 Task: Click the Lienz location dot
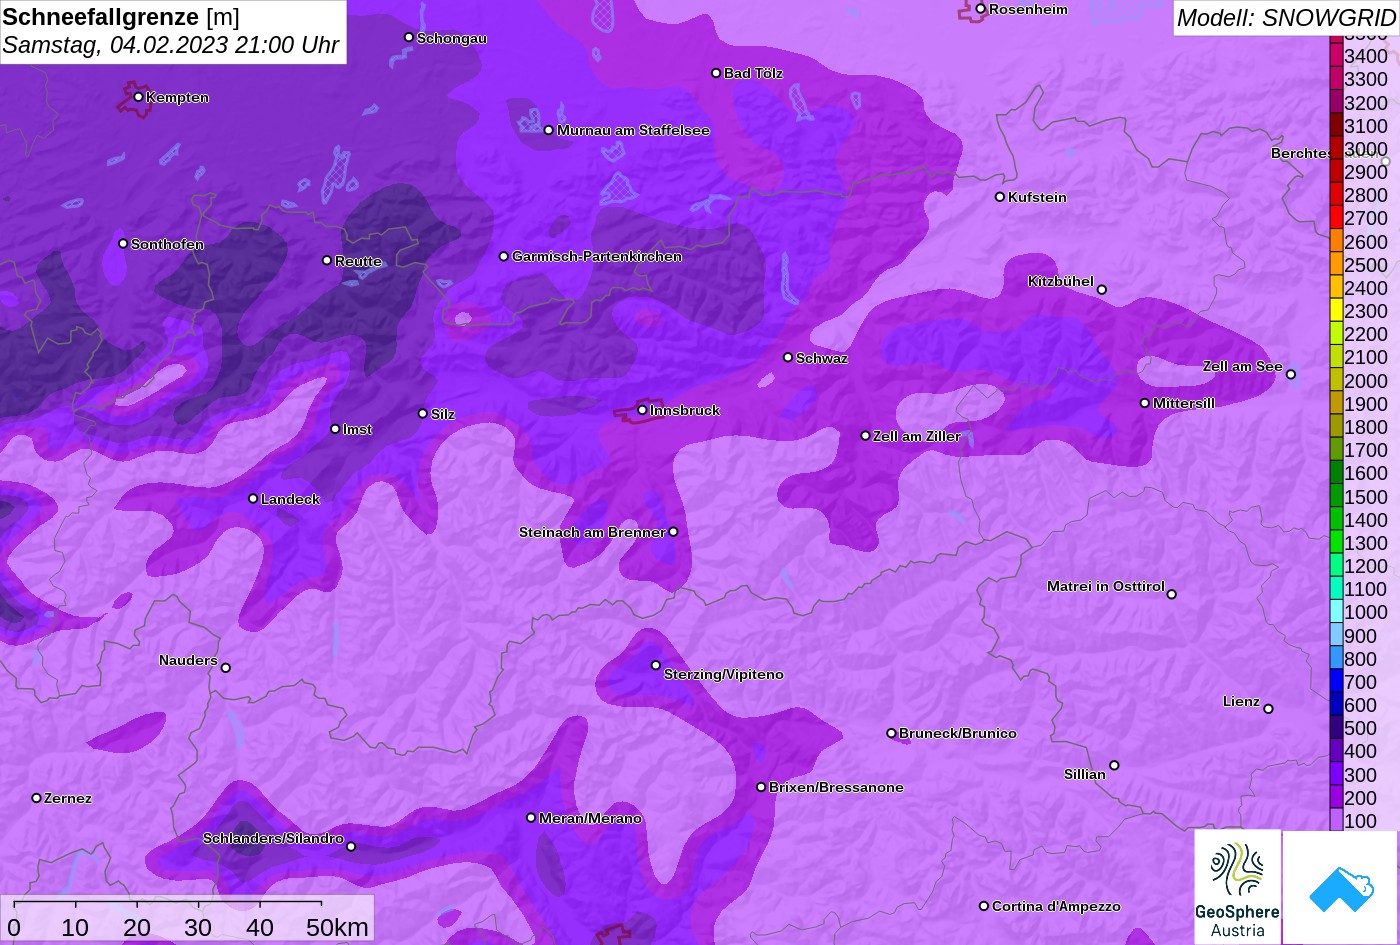pos(1268,709)
